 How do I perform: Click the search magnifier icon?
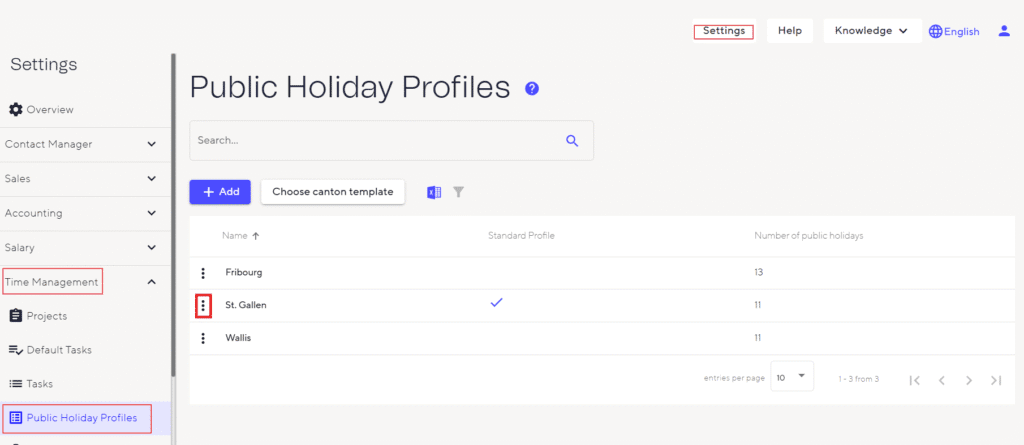point(572,141)
